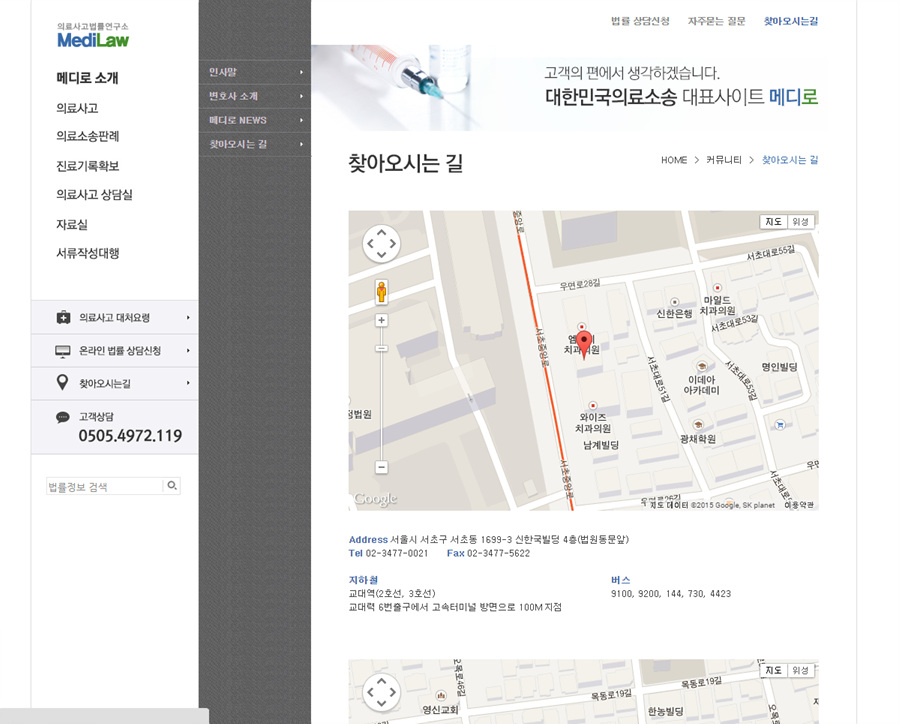Click arrow beside 의료사고 대처요령
Screen dimensions: 900x724
188,318
